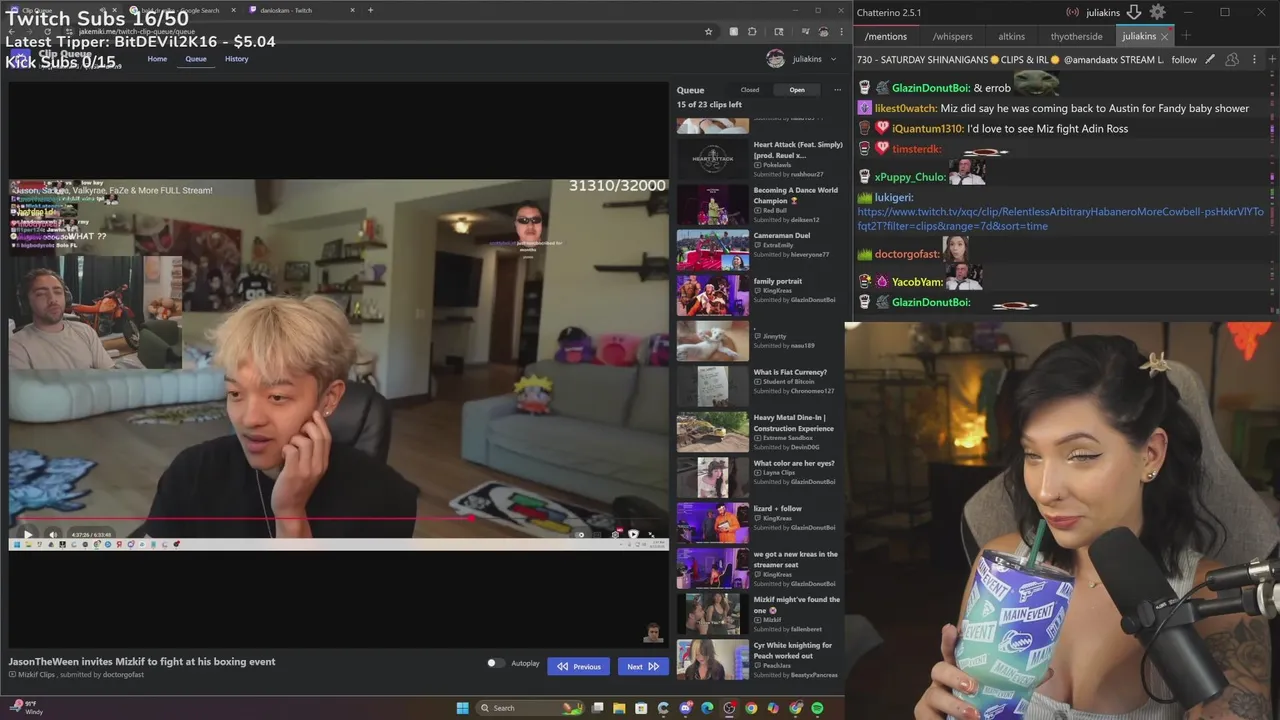1280x720 pixels.
Task: Click the Previous clip button
Action: point(578,666)
